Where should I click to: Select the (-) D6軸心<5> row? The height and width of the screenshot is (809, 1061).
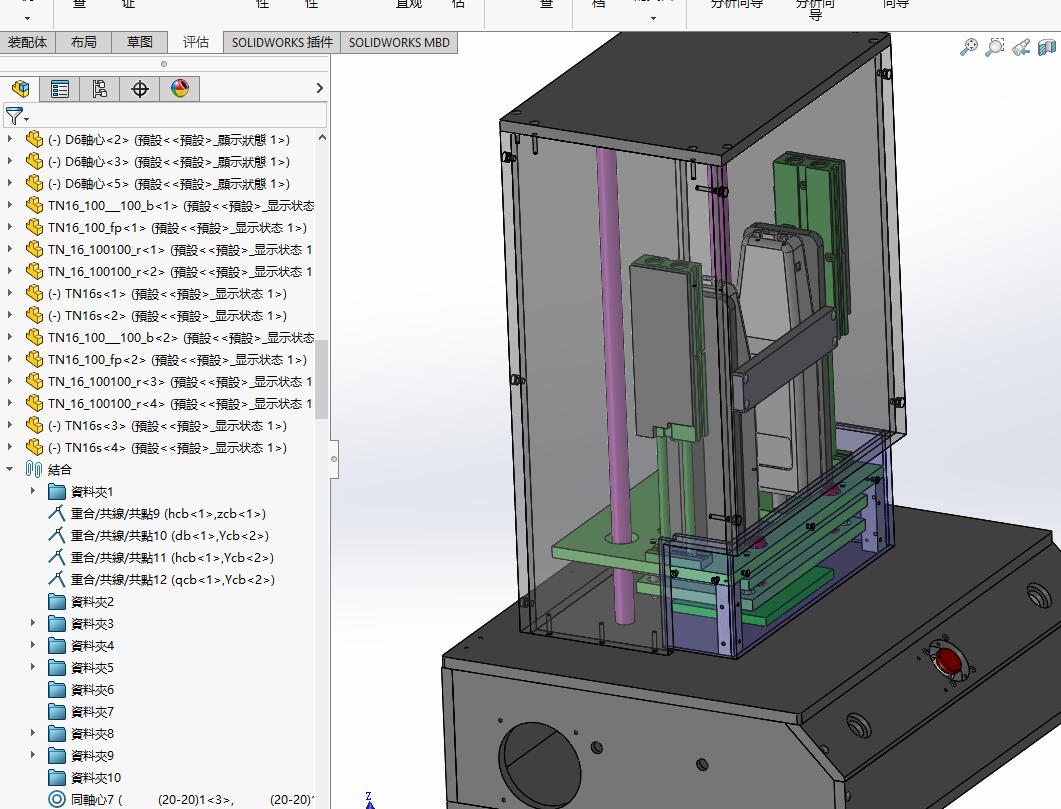(x=168, y=183)
